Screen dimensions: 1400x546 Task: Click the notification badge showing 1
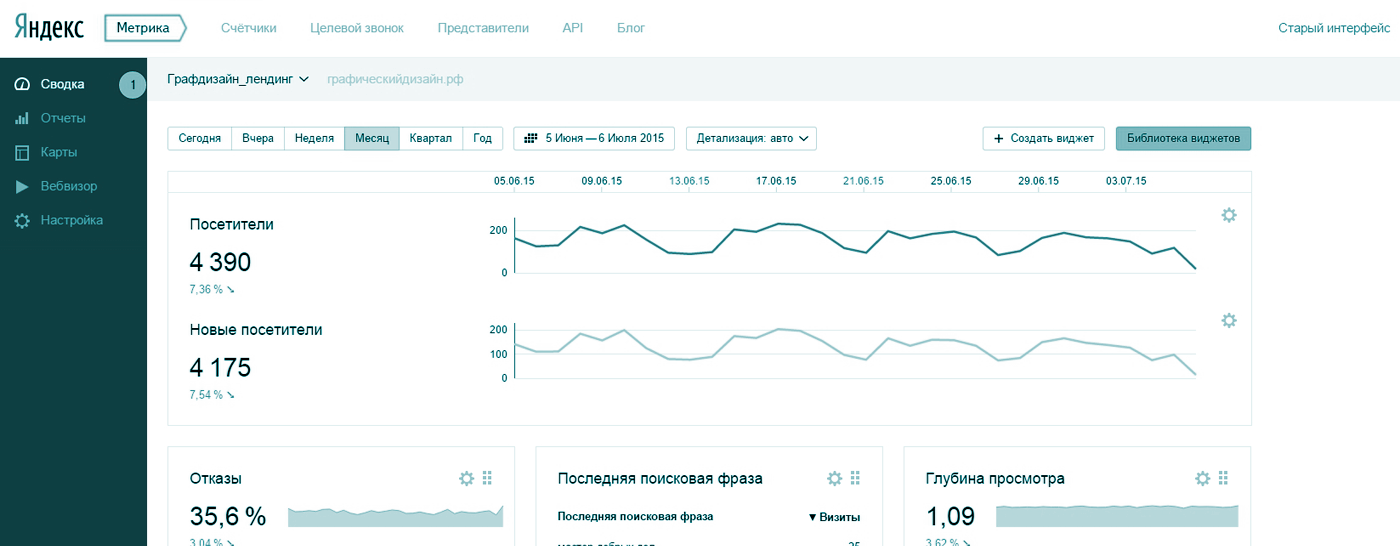133,85
